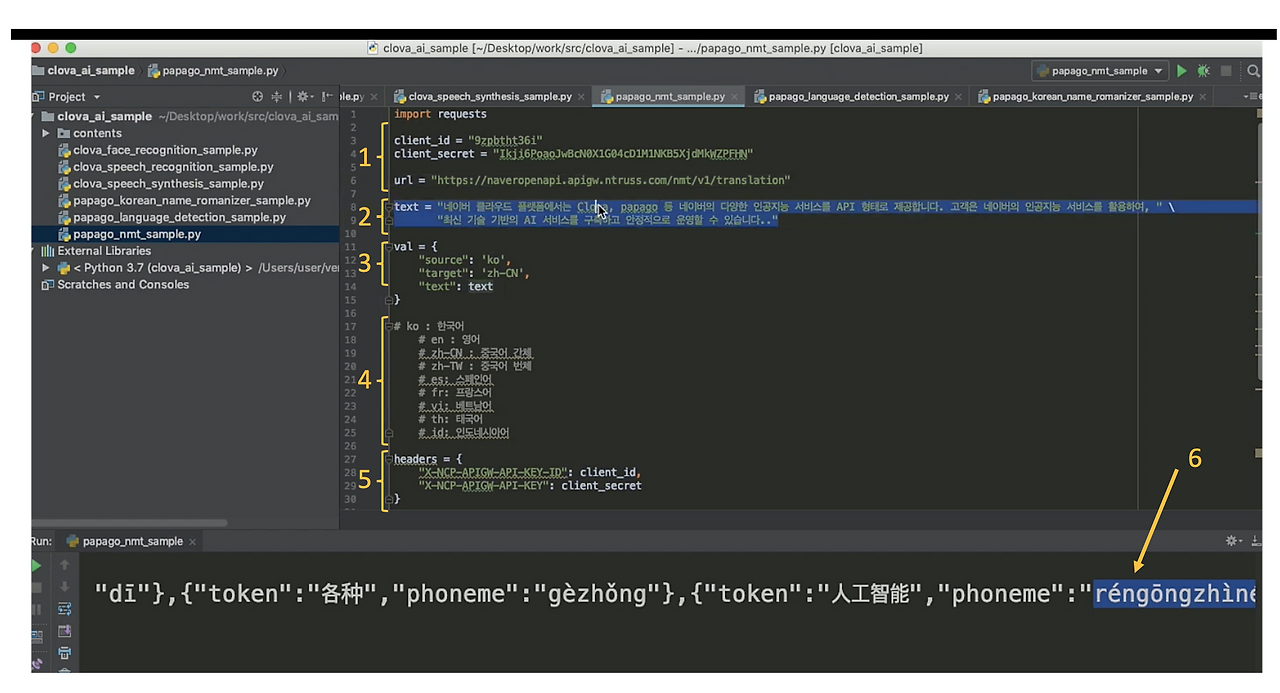1280x693 pixels.
Task: Click clova_ai_sample breadcrumb in navigation bar
Action: click(x=83, y=71)
